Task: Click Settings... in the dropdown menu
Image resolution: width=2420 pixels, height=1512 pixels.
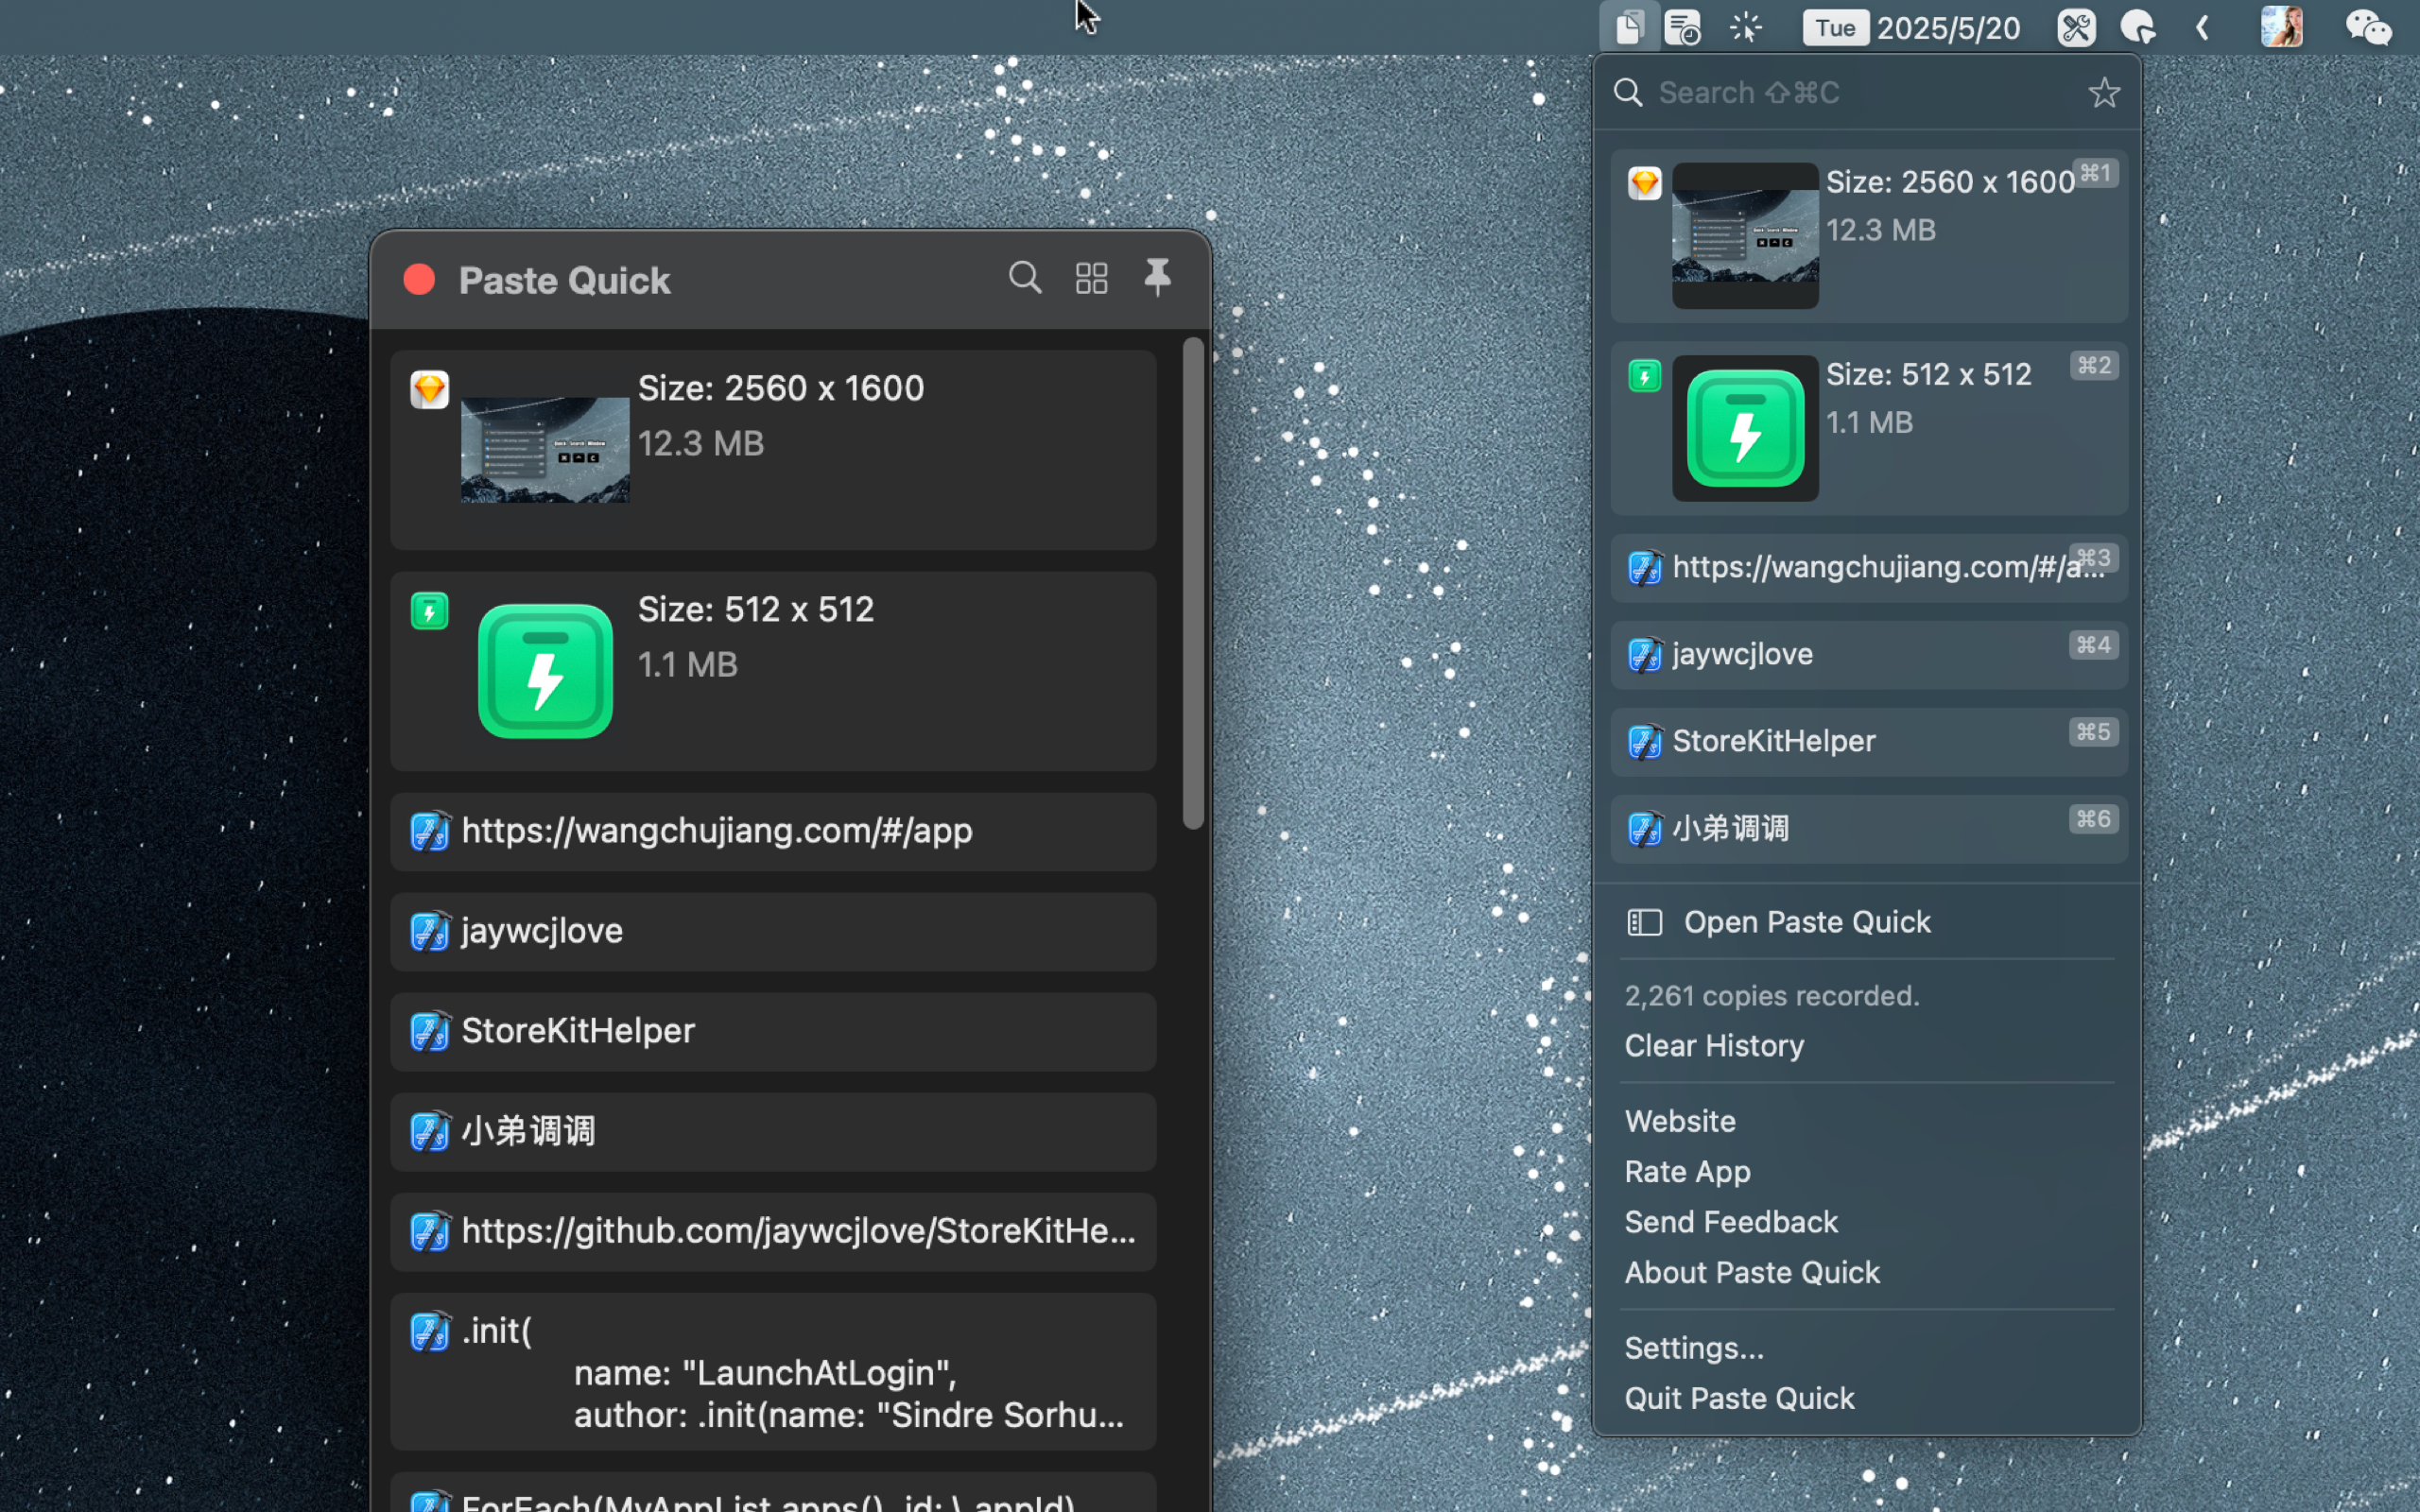Action: tap(1694, 1348)
